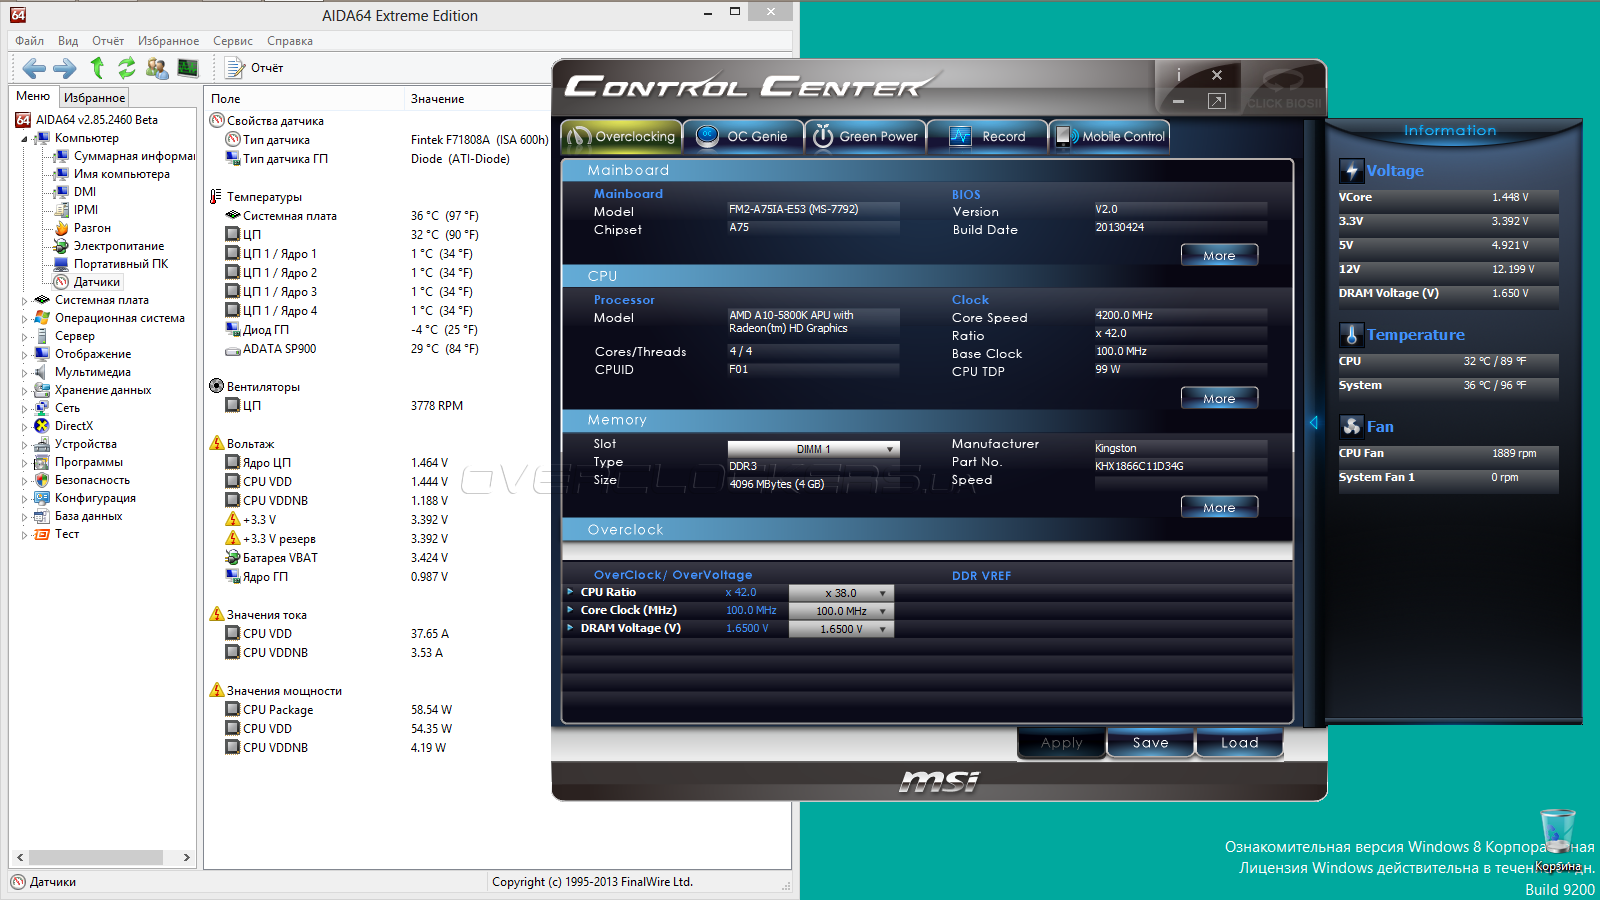Image resolution: width=1600 pixels, height=900 pixels.
Task: Click the tree scrollbar right arrow
Action: point(186,857)
